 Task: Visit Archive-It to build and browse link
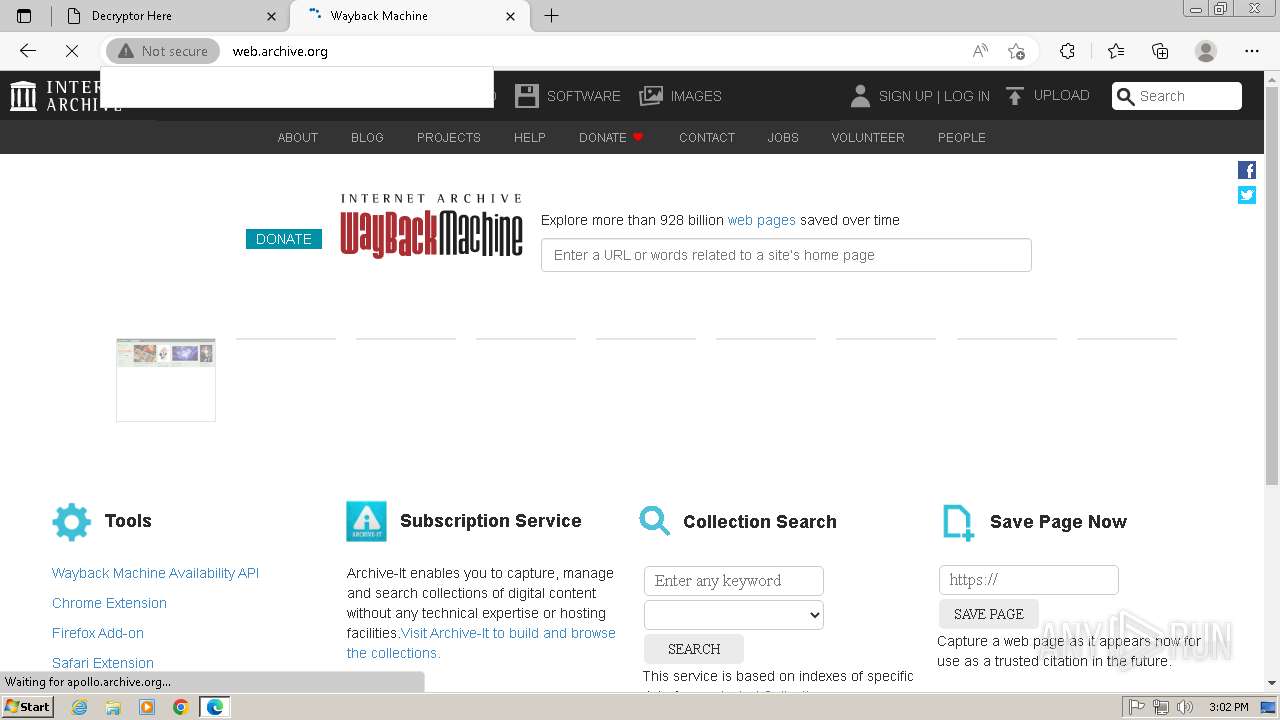point(481,643)
